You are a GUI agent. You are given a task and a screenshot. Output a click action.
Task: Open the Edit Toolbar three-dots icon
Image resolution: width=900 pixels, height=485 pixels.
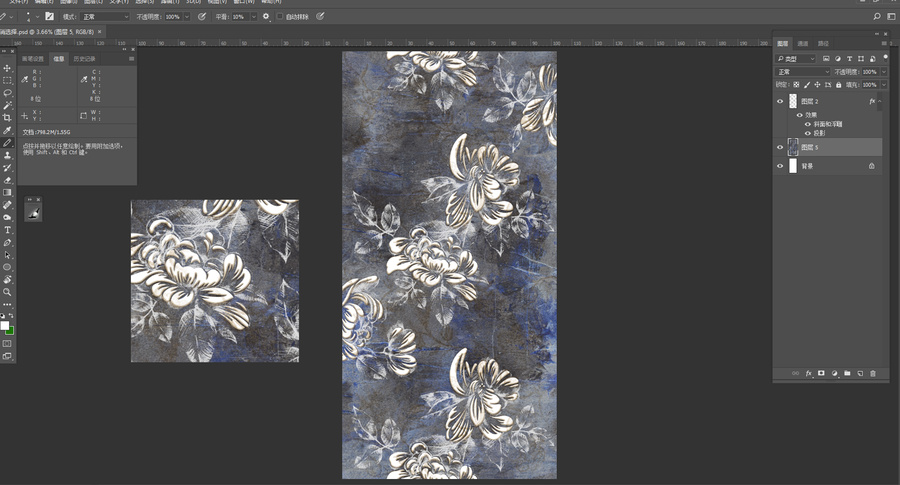7,305
